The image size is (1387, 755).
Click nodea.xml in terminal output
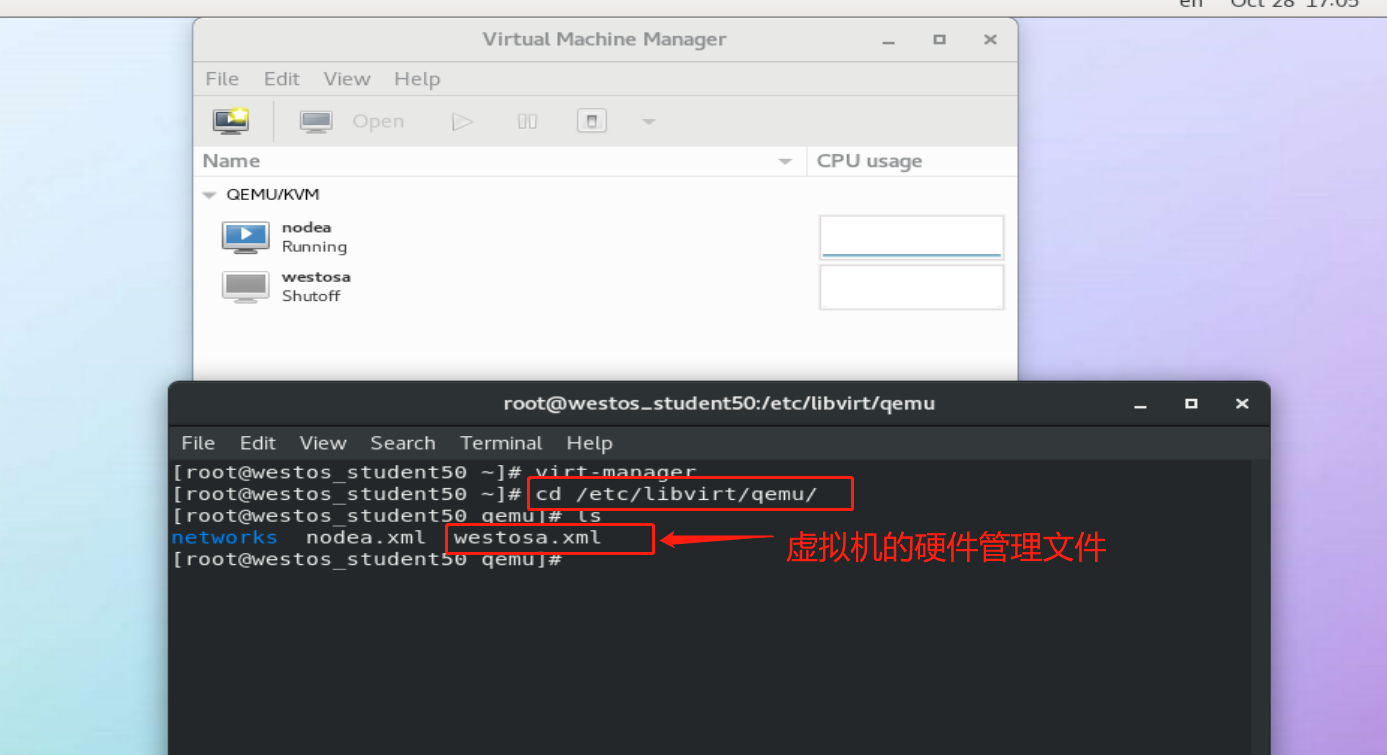[x=366, y=538]
